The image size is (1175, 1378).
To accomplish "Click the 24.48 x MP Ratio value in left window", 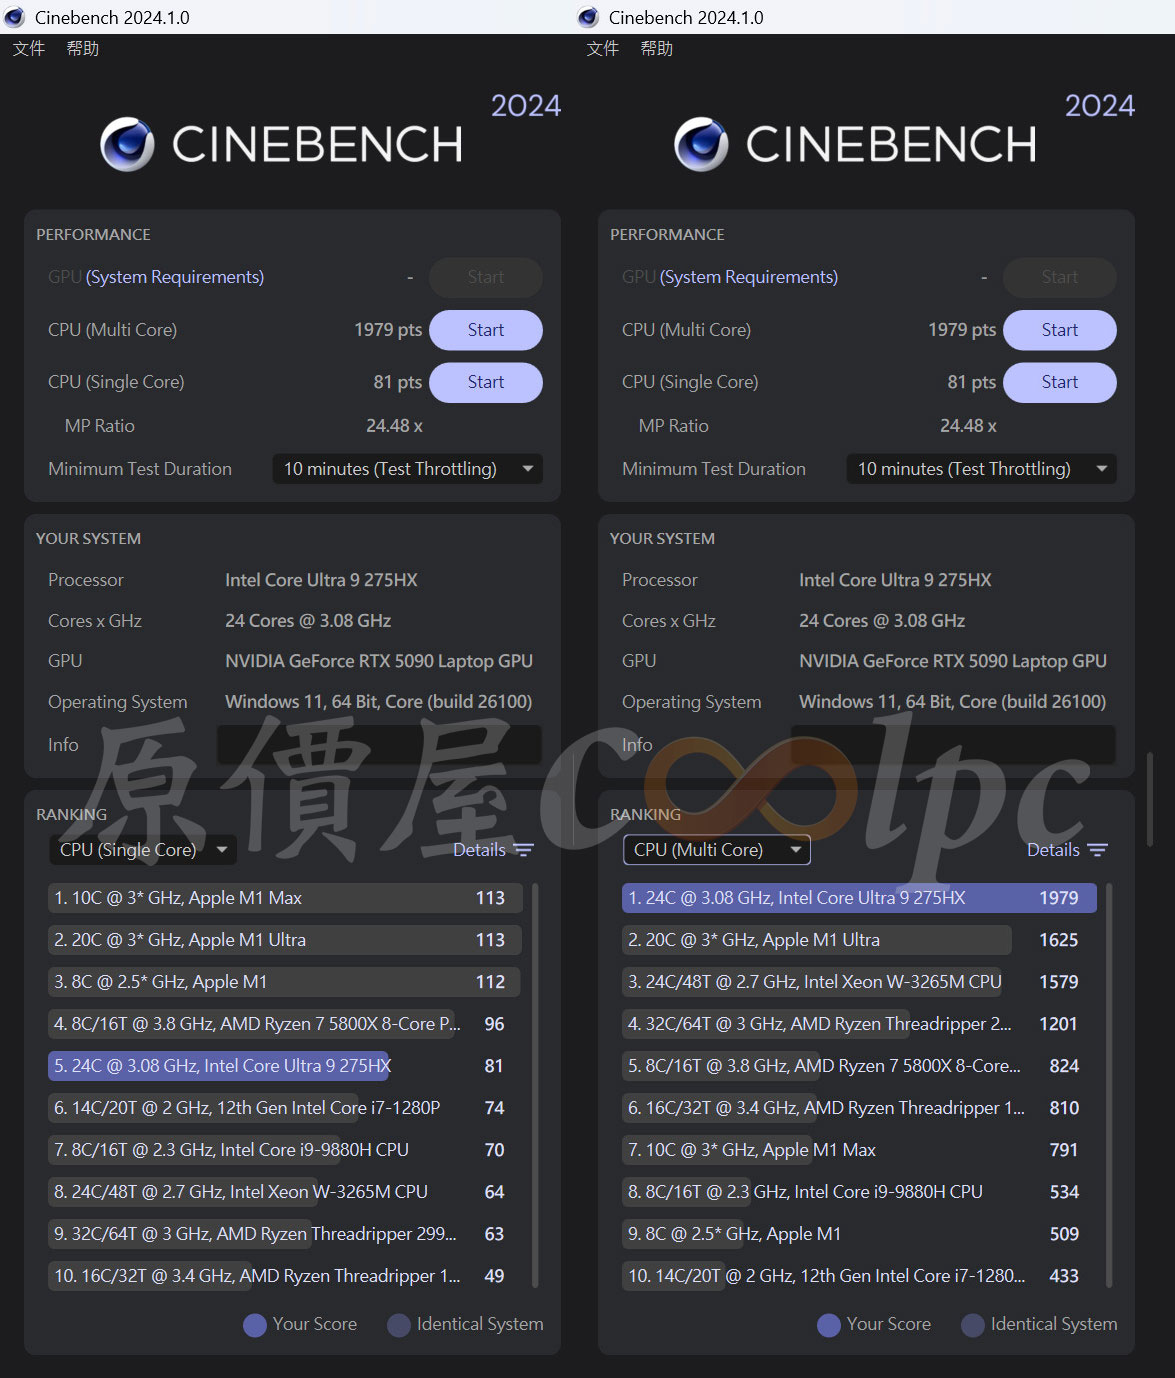I will point(394,426).
